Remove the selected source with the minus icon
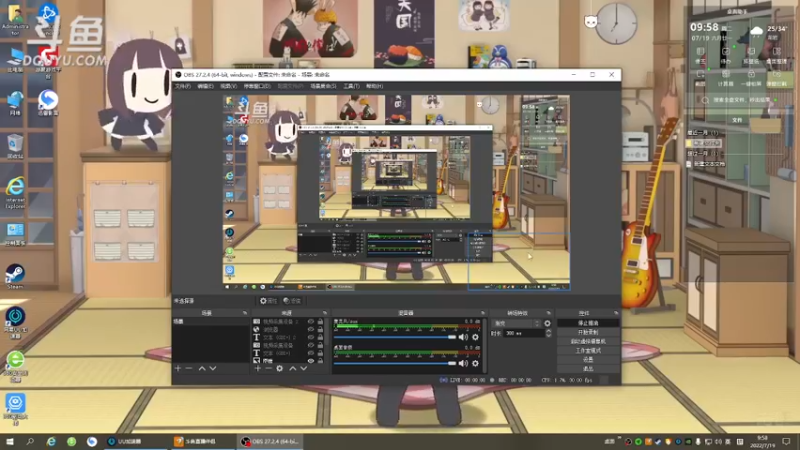This screenshot has height=450, width=800. [x=268, y=368]
